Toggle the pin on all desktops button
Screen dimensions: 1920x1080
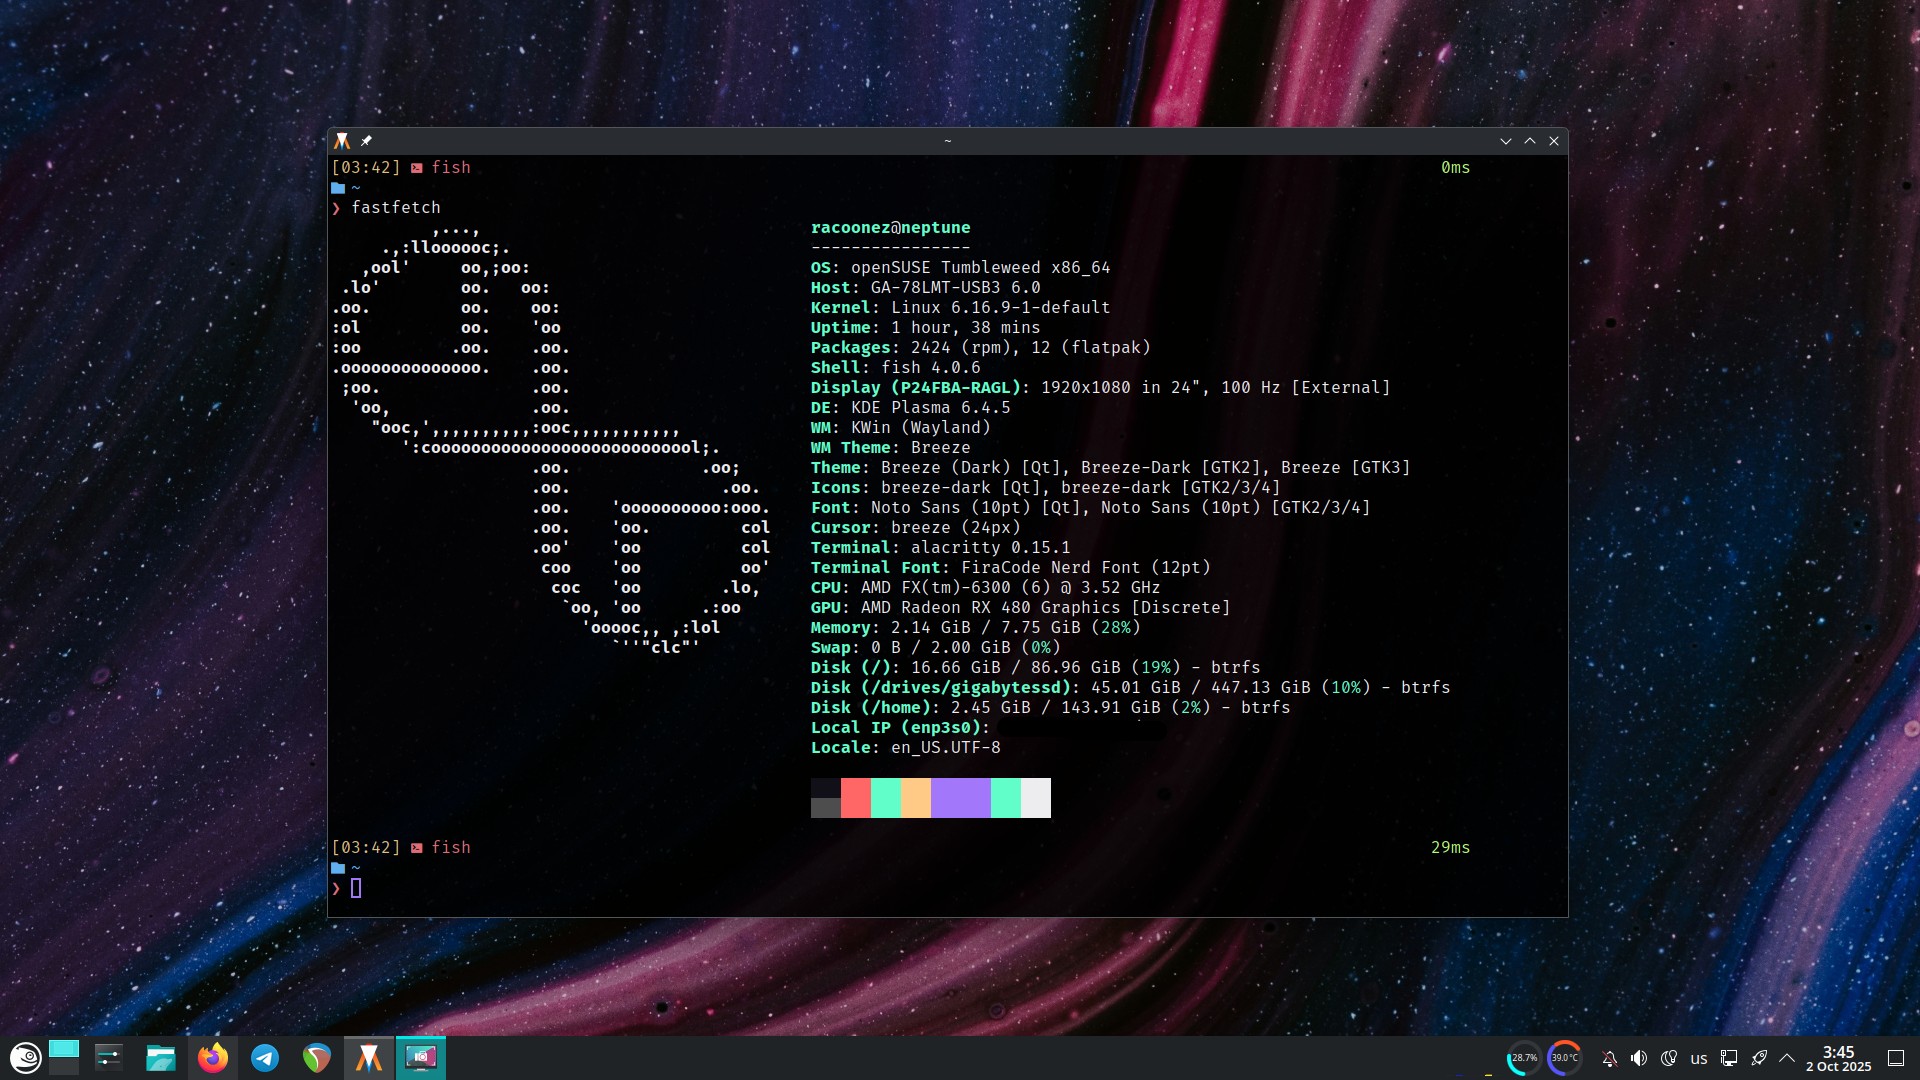click(366, 141)
